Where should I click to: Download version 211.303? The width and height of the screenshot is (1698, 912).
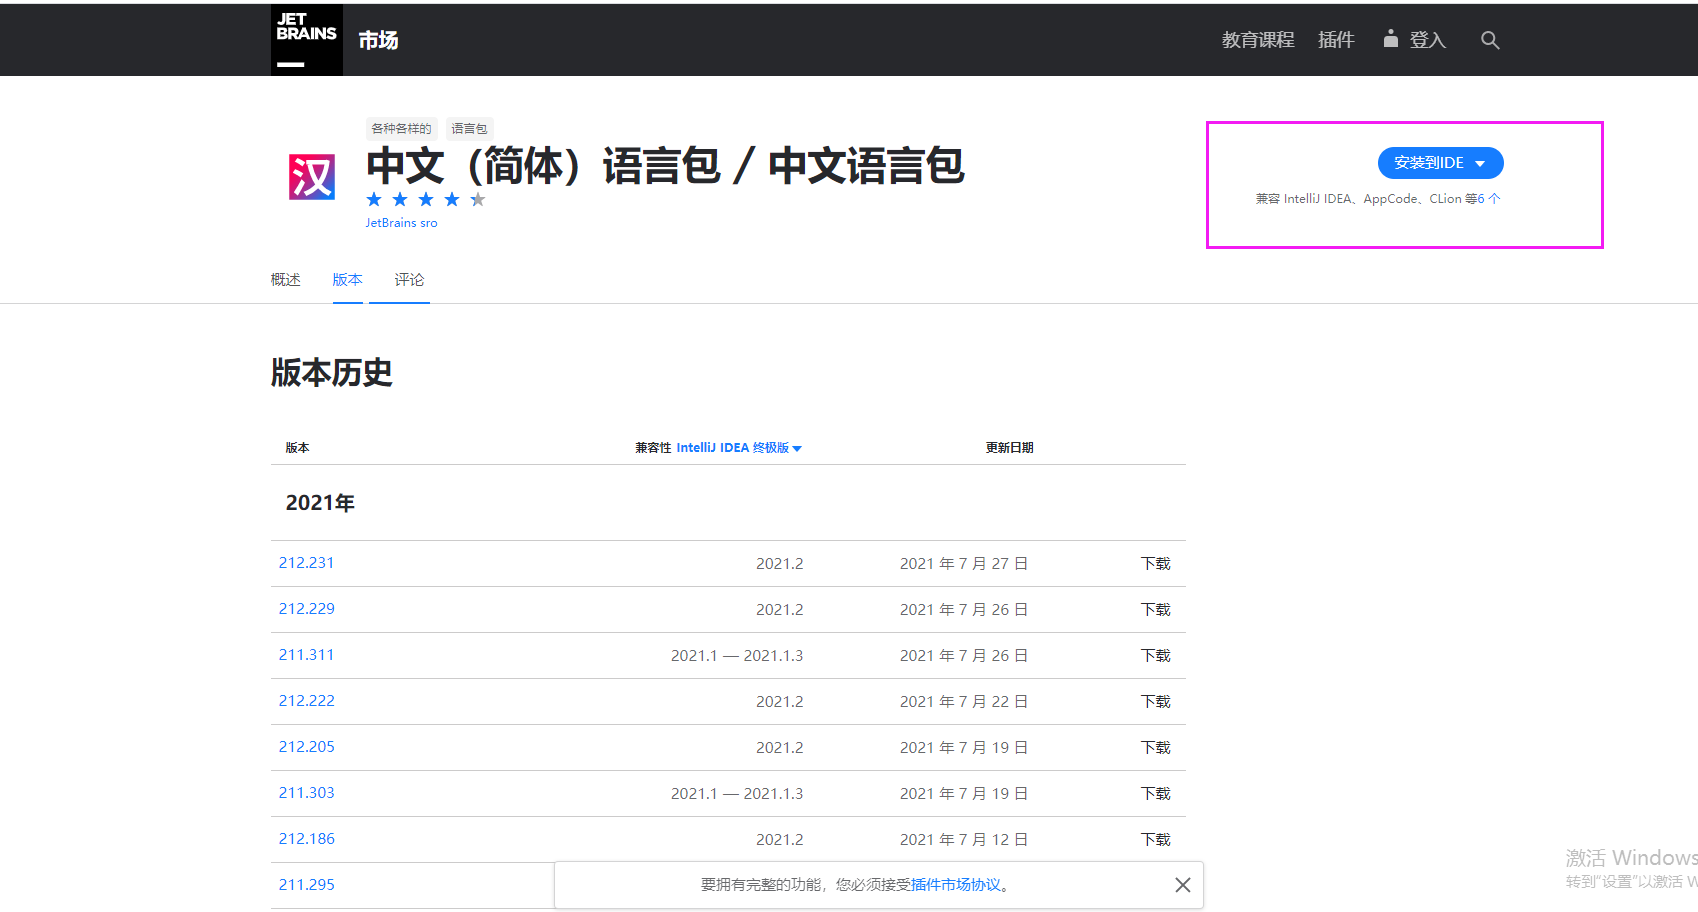pos(1156,794)
